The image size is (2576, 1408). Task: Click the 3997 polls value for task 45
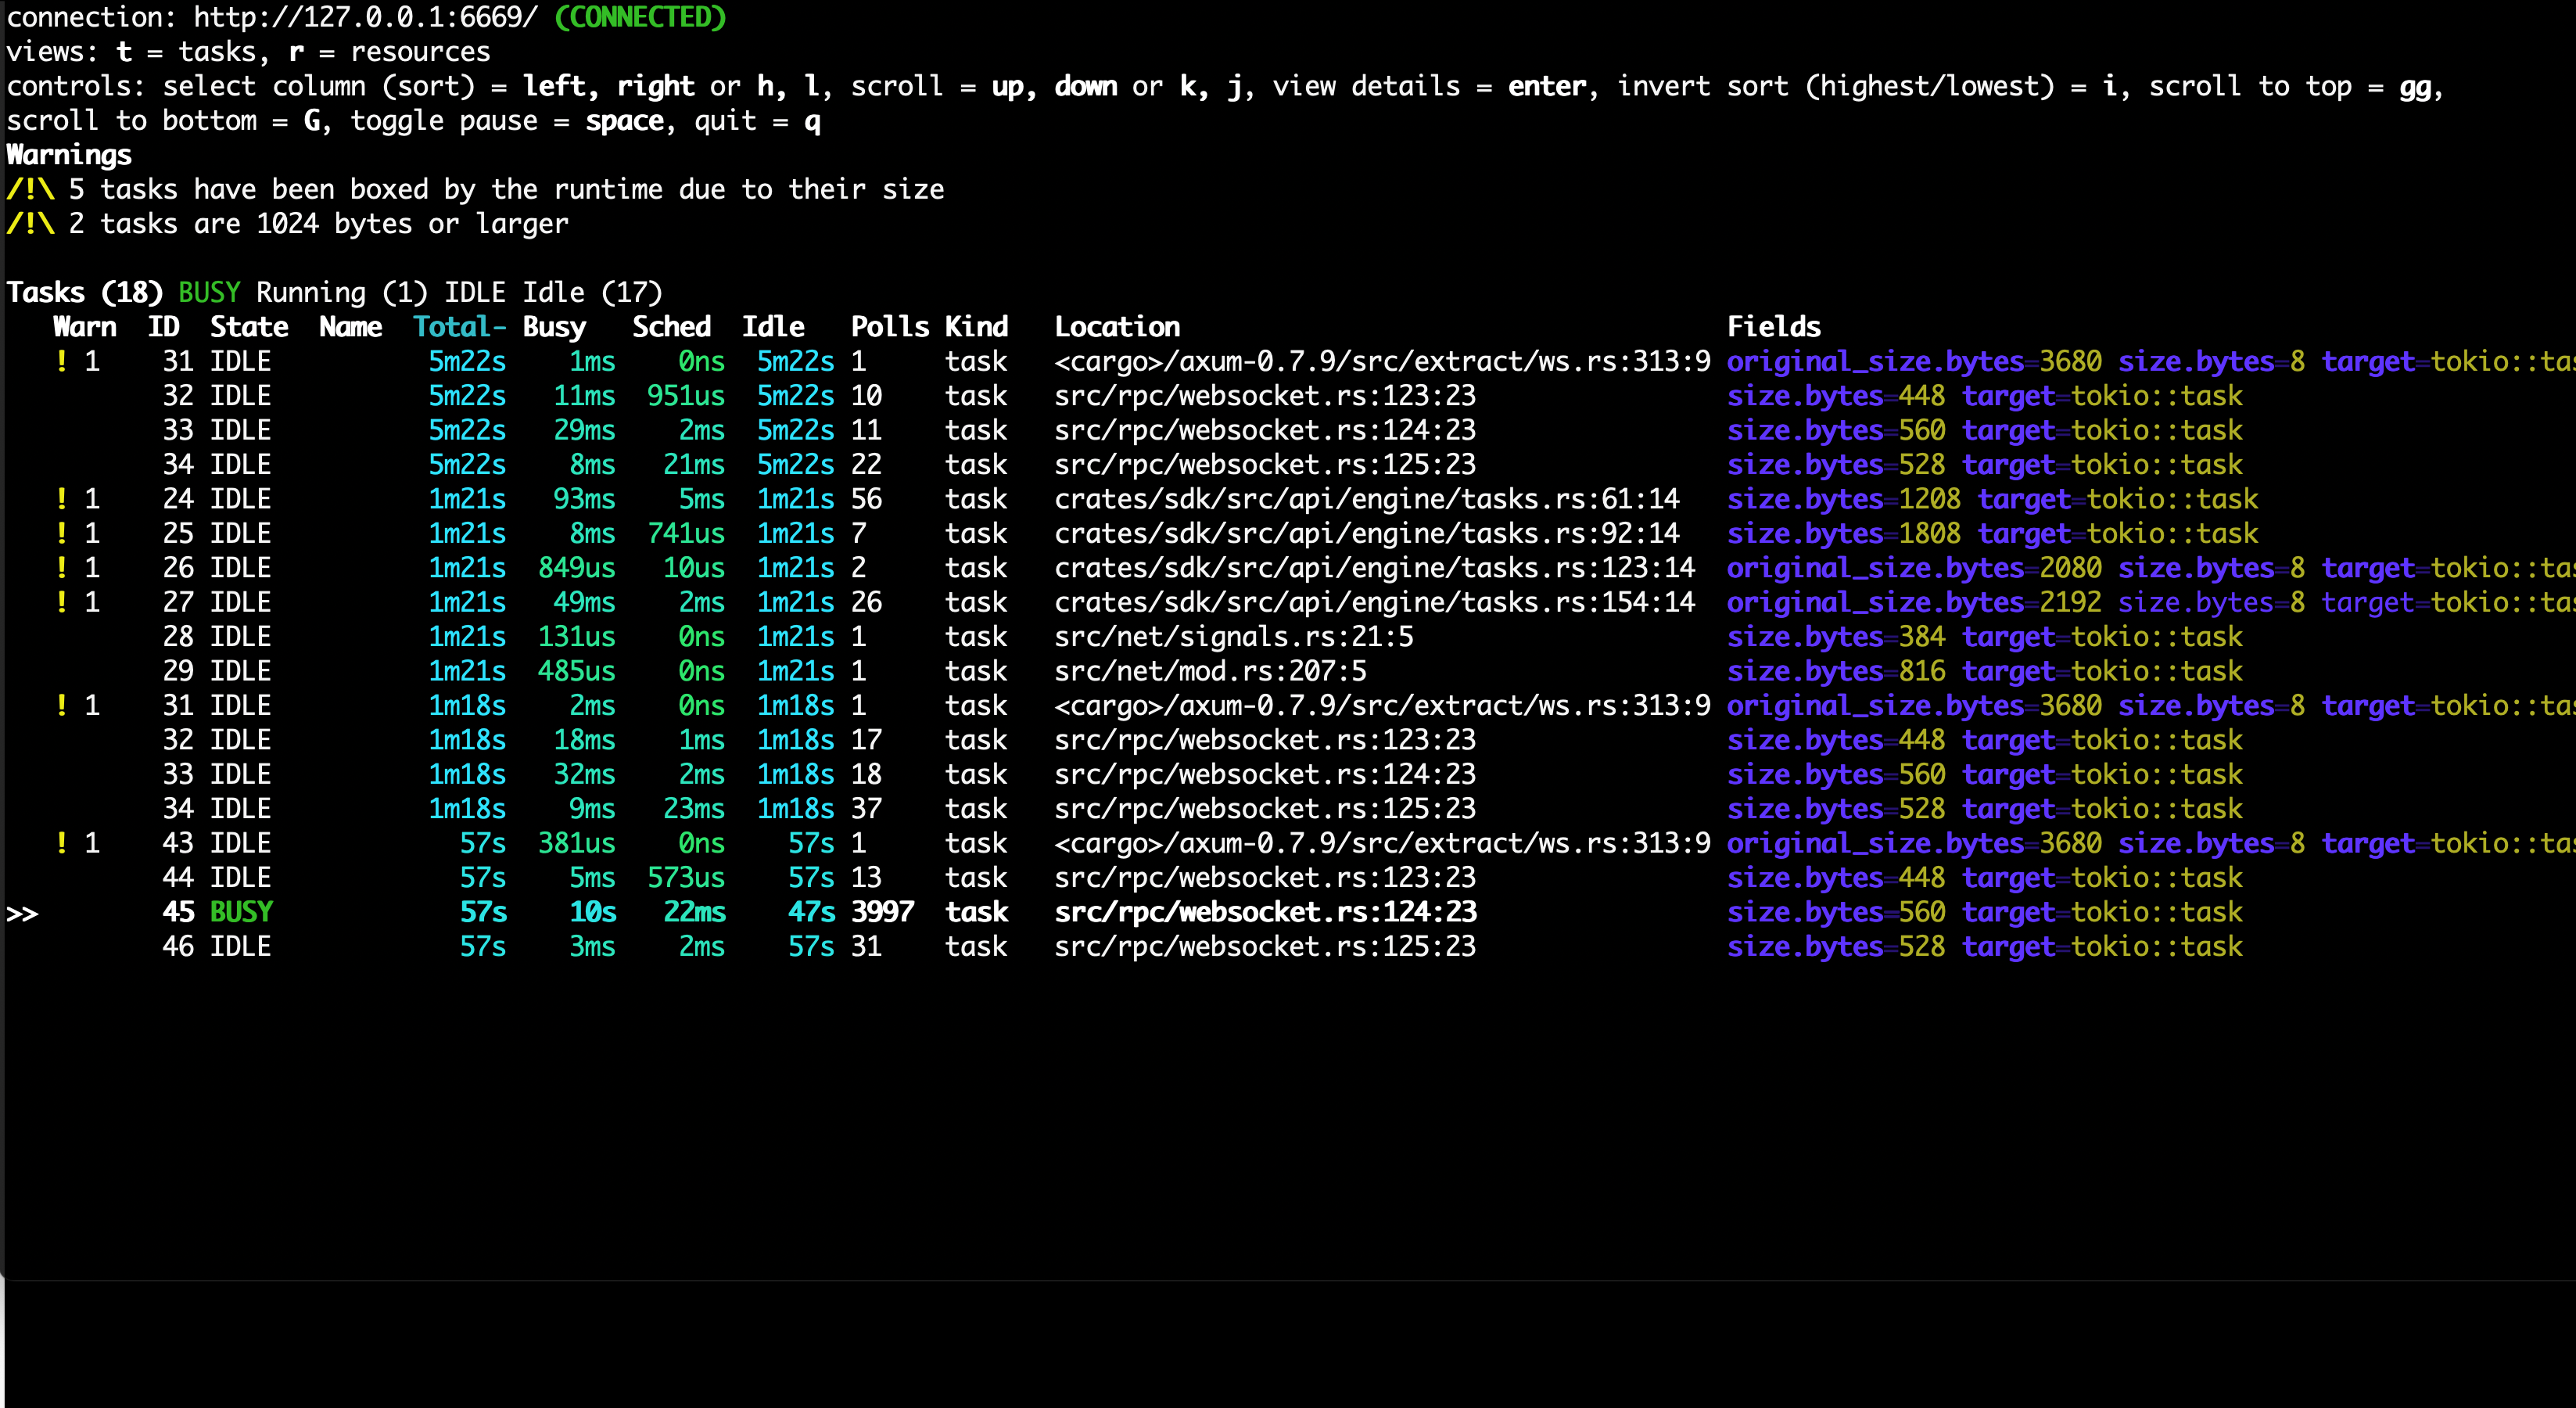click(x=882, y=912)
